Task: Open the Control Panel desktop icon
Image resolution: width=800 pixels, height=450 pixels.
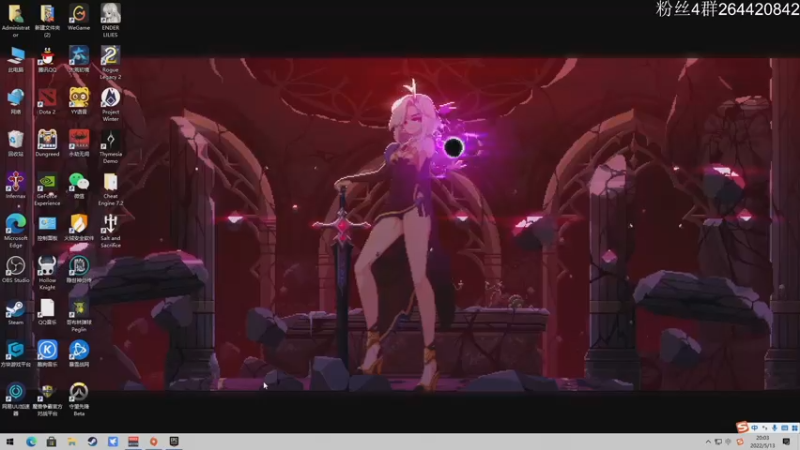Action: point(47,228)
